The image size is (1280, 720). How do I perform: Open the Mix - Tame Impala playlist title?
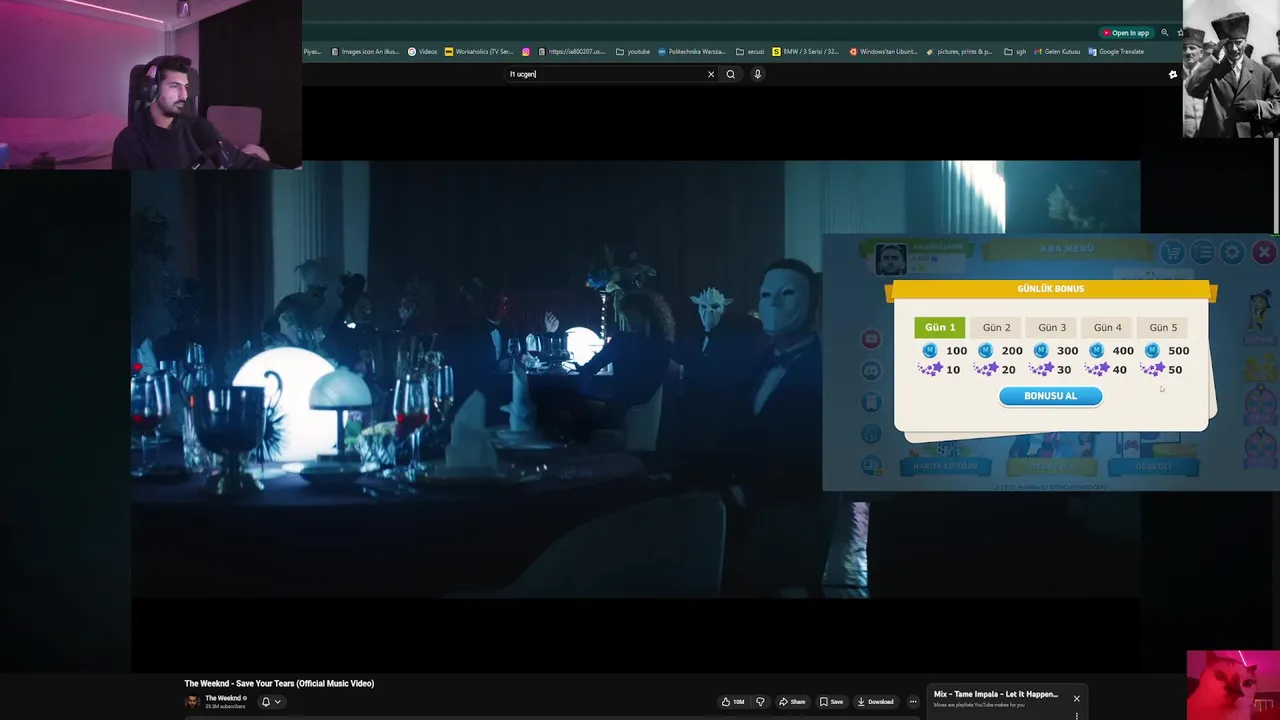(x=996, y=694)
